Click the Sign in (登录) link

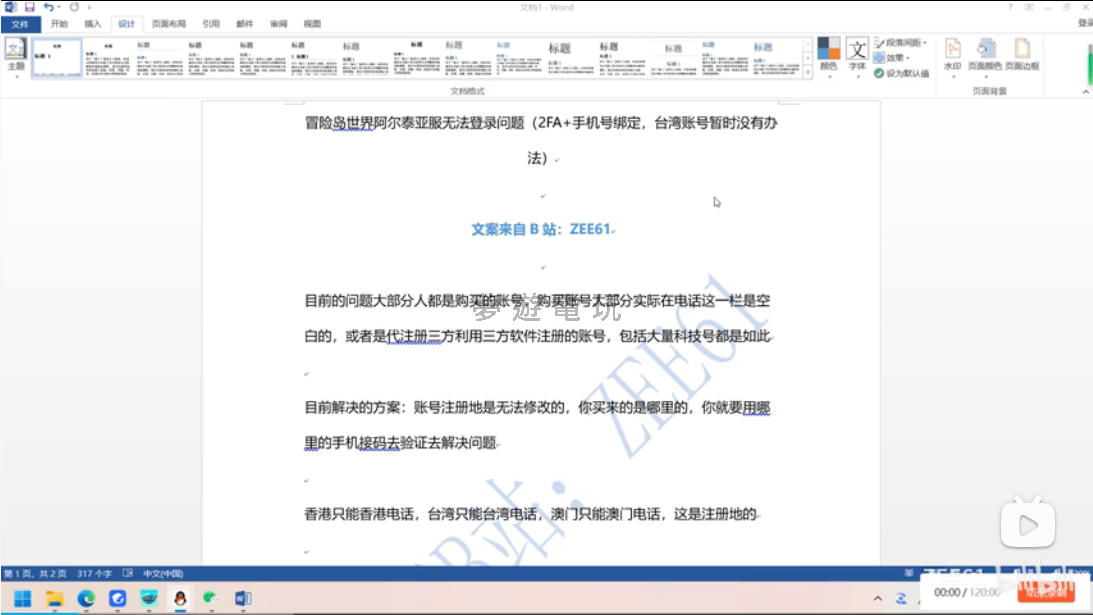[x=1085, y=23]
